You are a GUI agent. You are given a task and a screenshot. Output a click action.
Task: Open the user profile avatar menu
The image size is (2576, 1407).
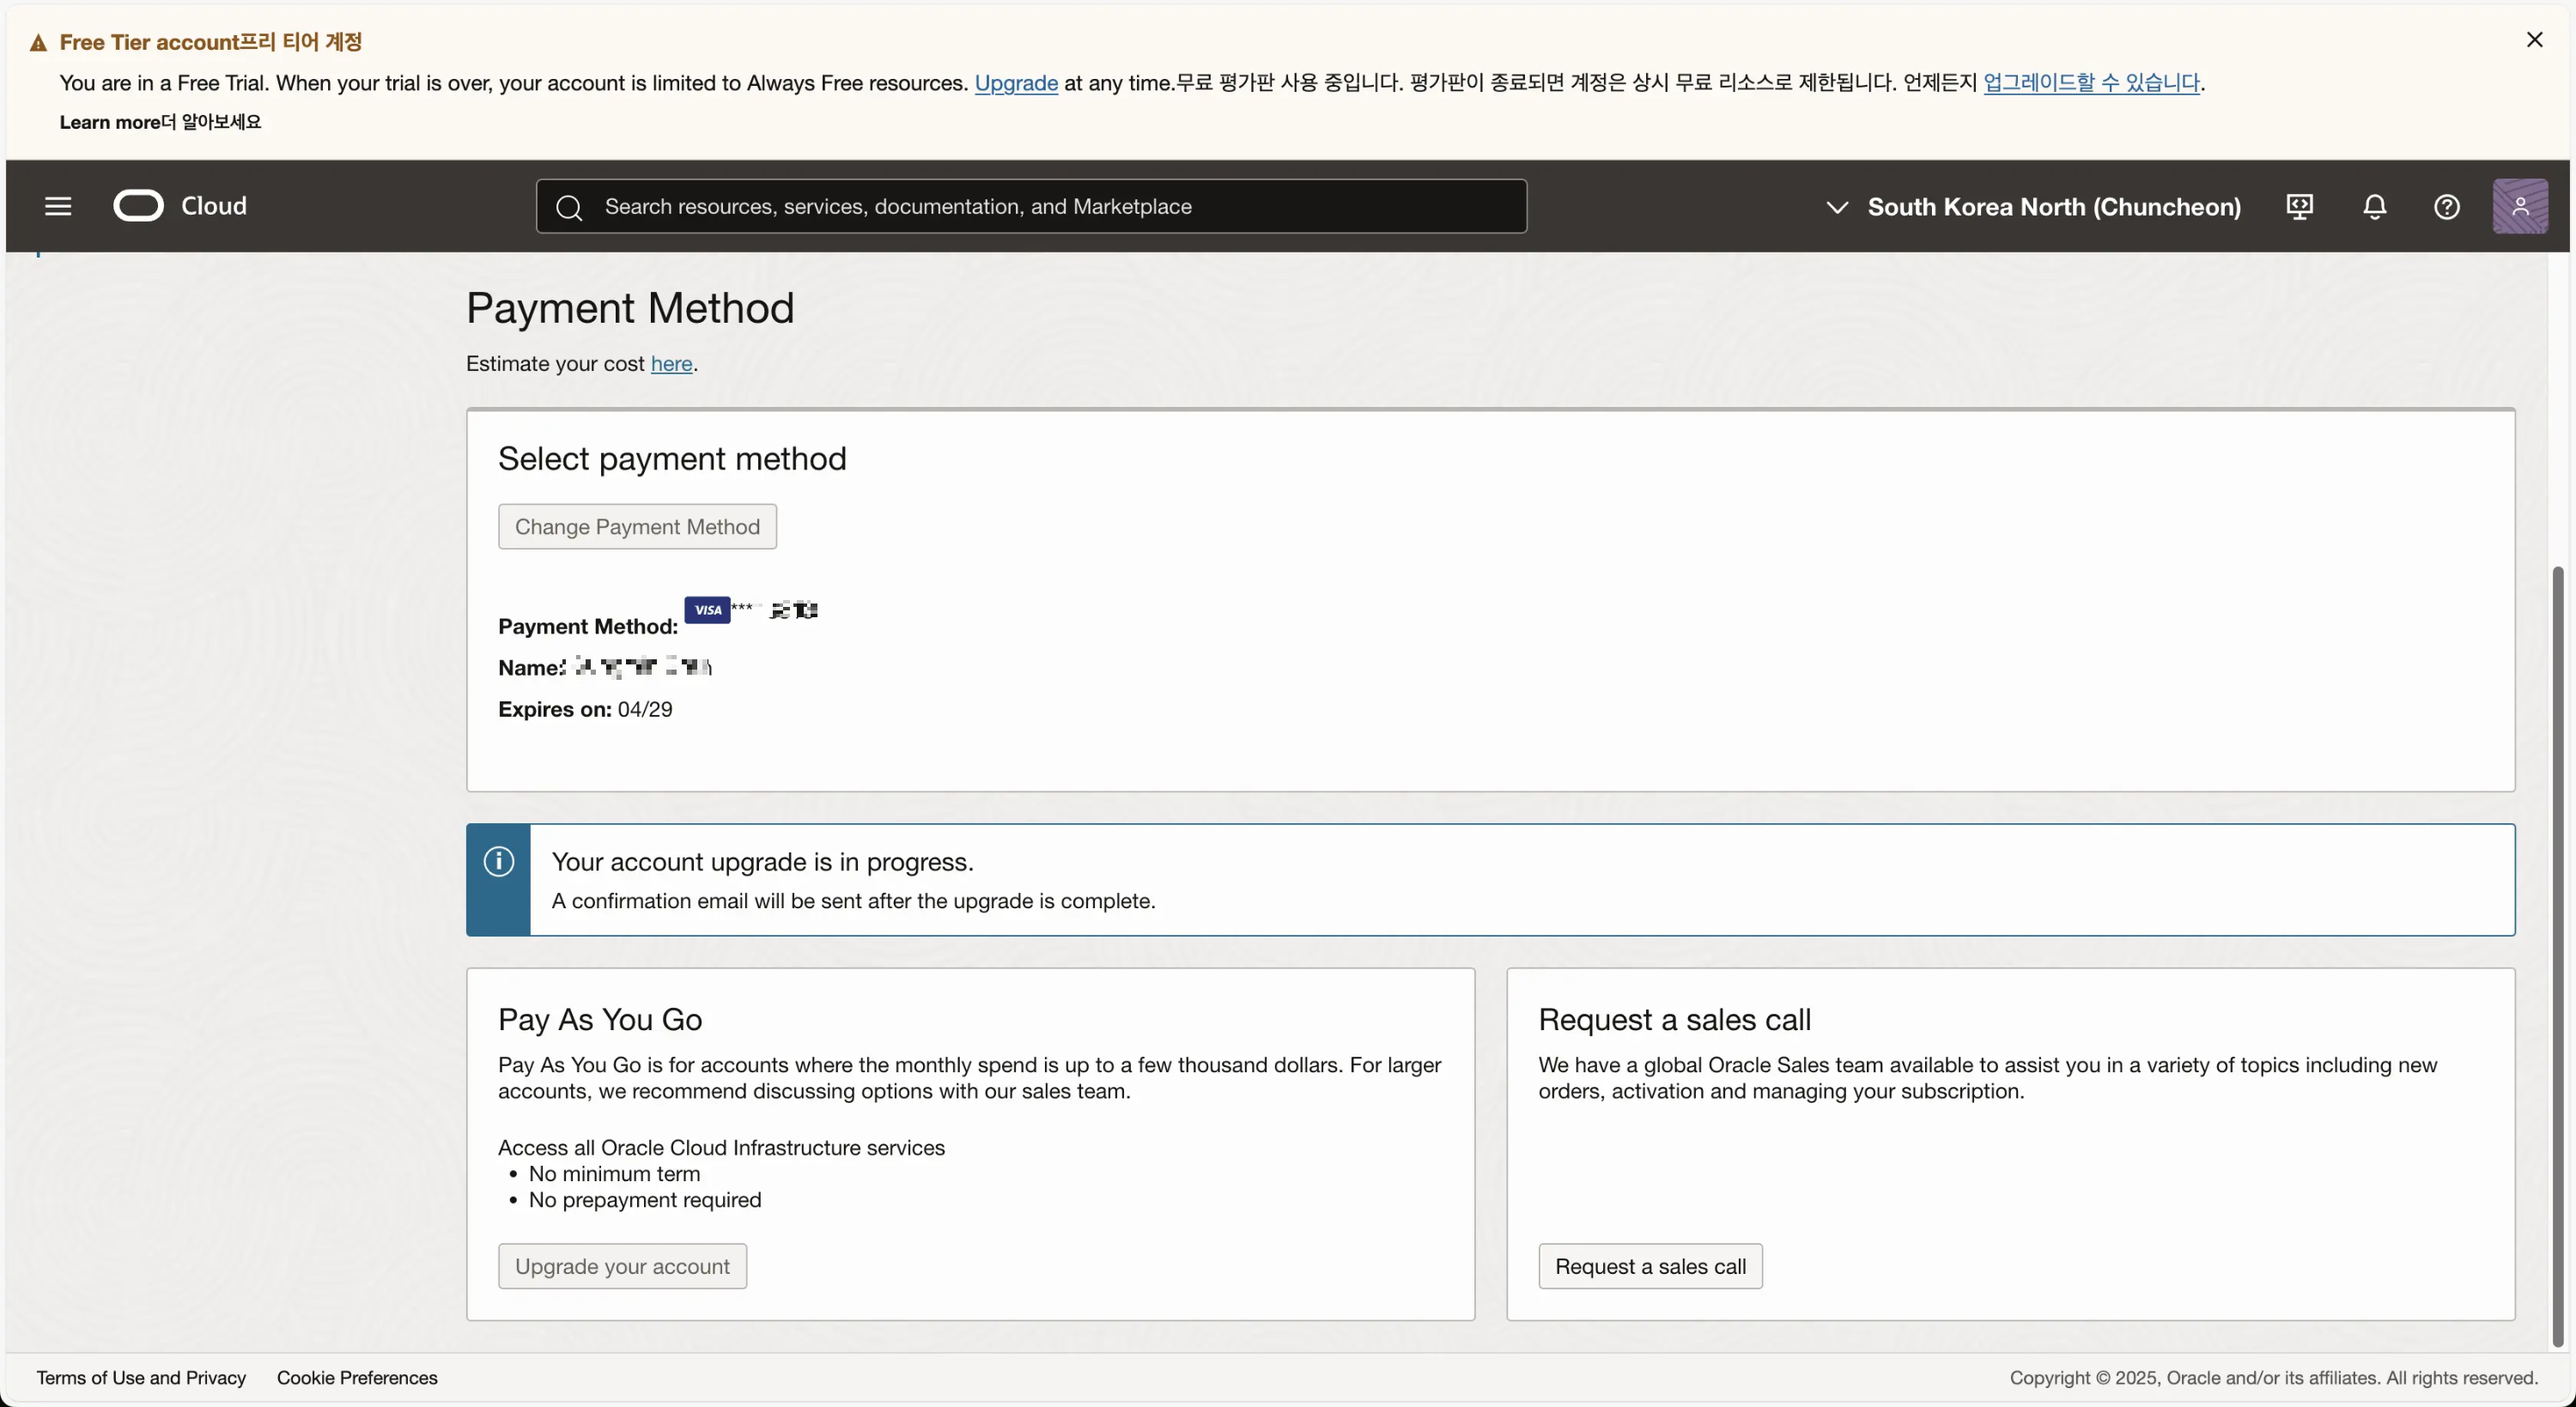tap(2521, 206)
